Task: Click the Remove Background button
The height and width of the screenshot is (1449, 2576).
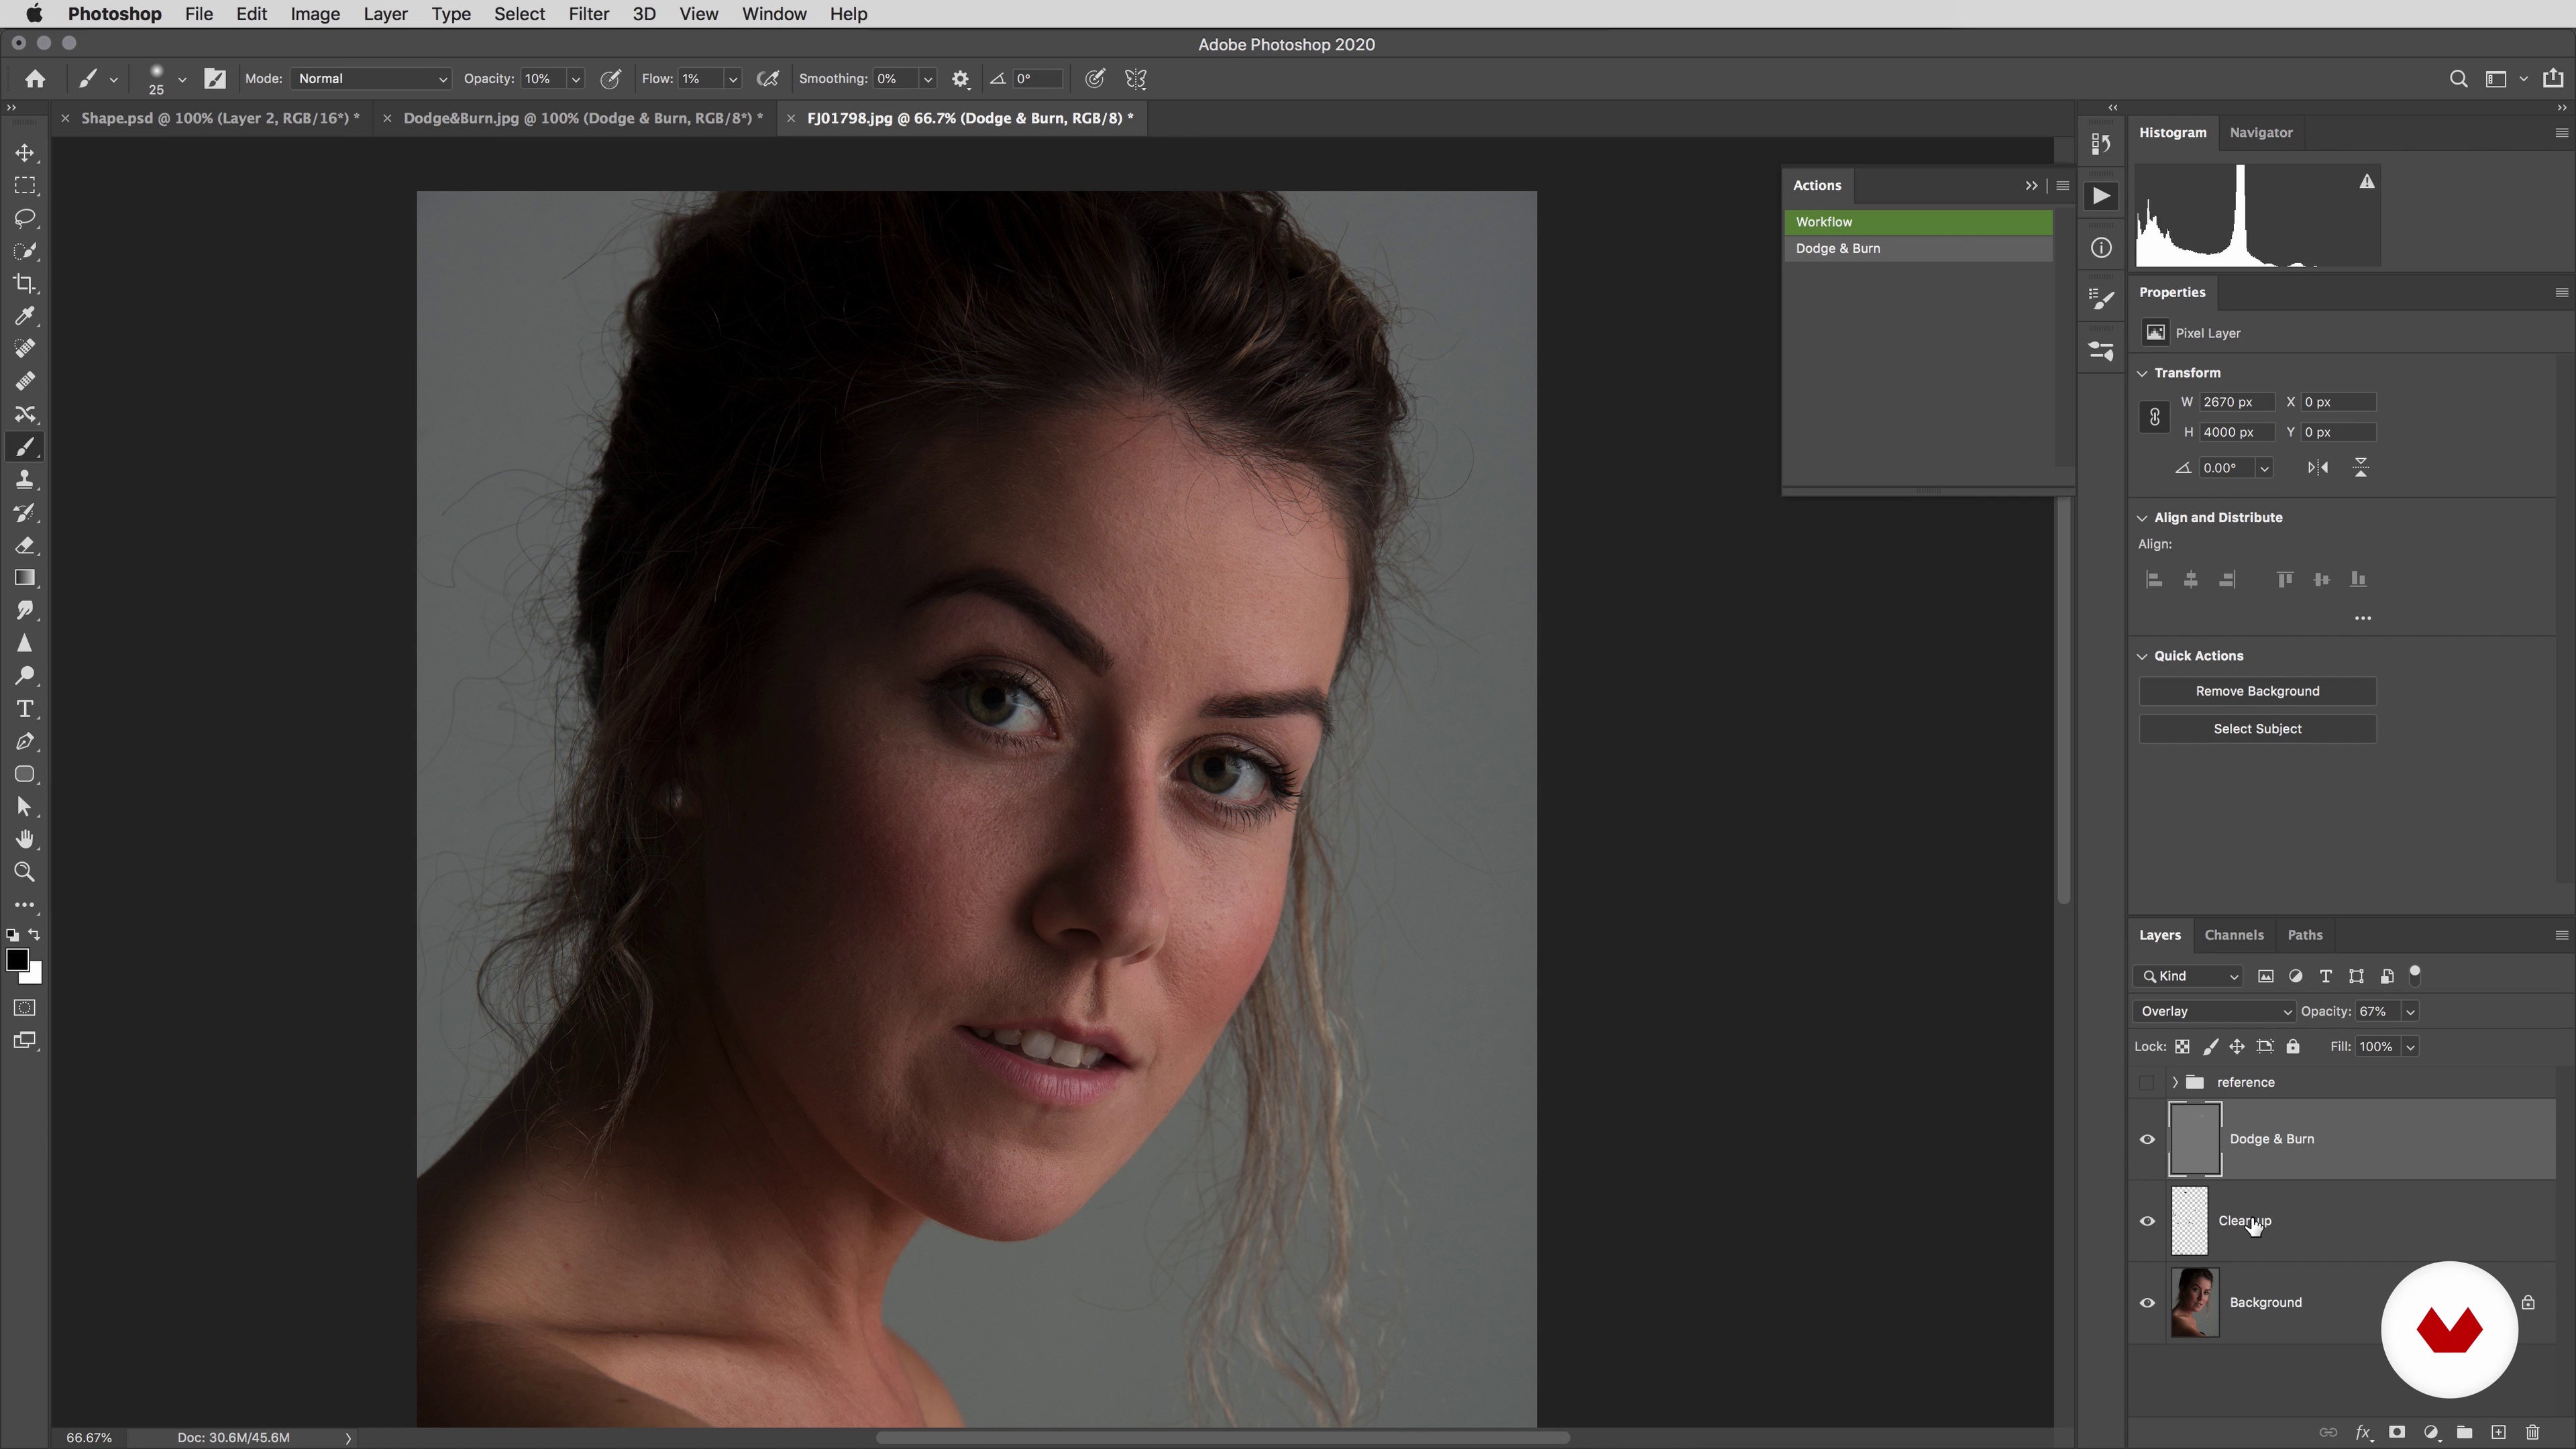Action: pos(2257,691)
